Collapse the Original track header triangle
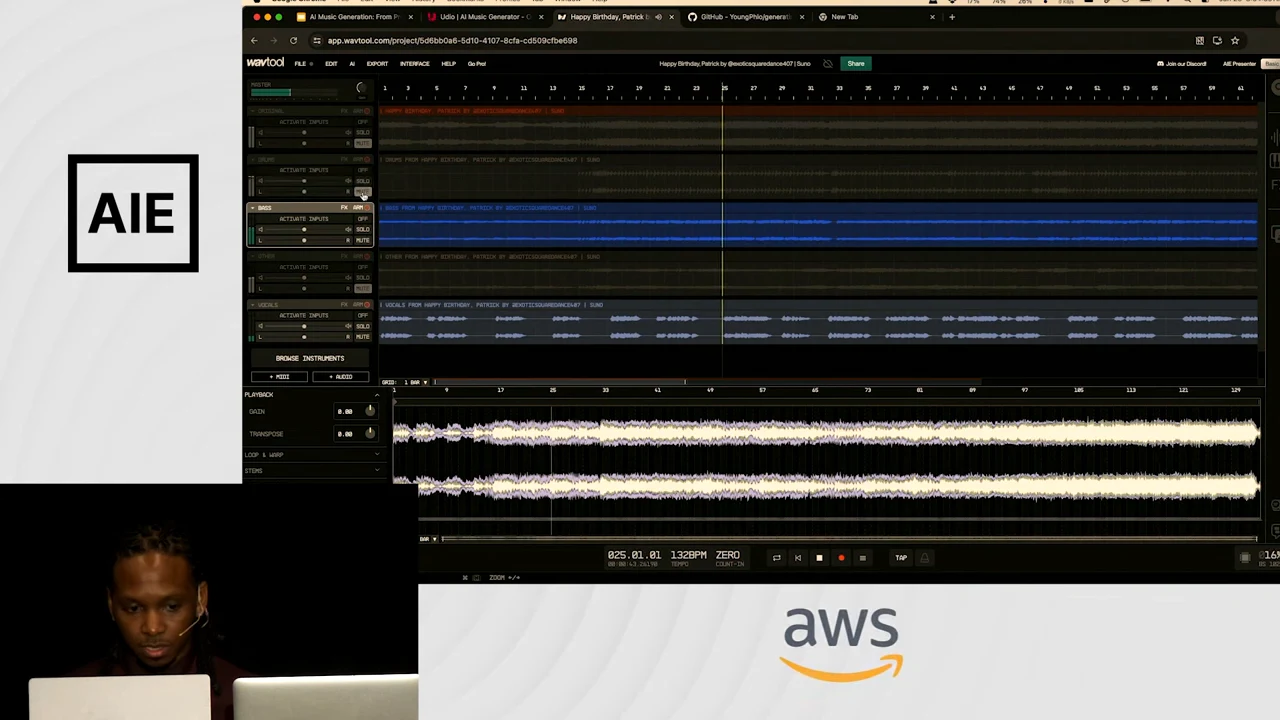The width and height of the screenshot is (1280, 720). click(x=253, y=111)
